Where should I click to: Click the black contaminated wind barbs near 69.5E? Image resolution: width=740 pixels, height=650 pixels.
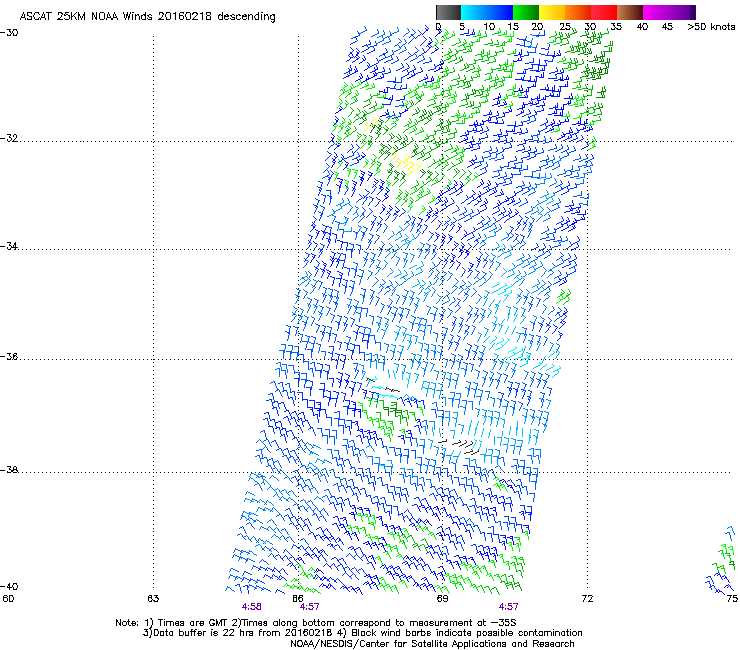460,446
